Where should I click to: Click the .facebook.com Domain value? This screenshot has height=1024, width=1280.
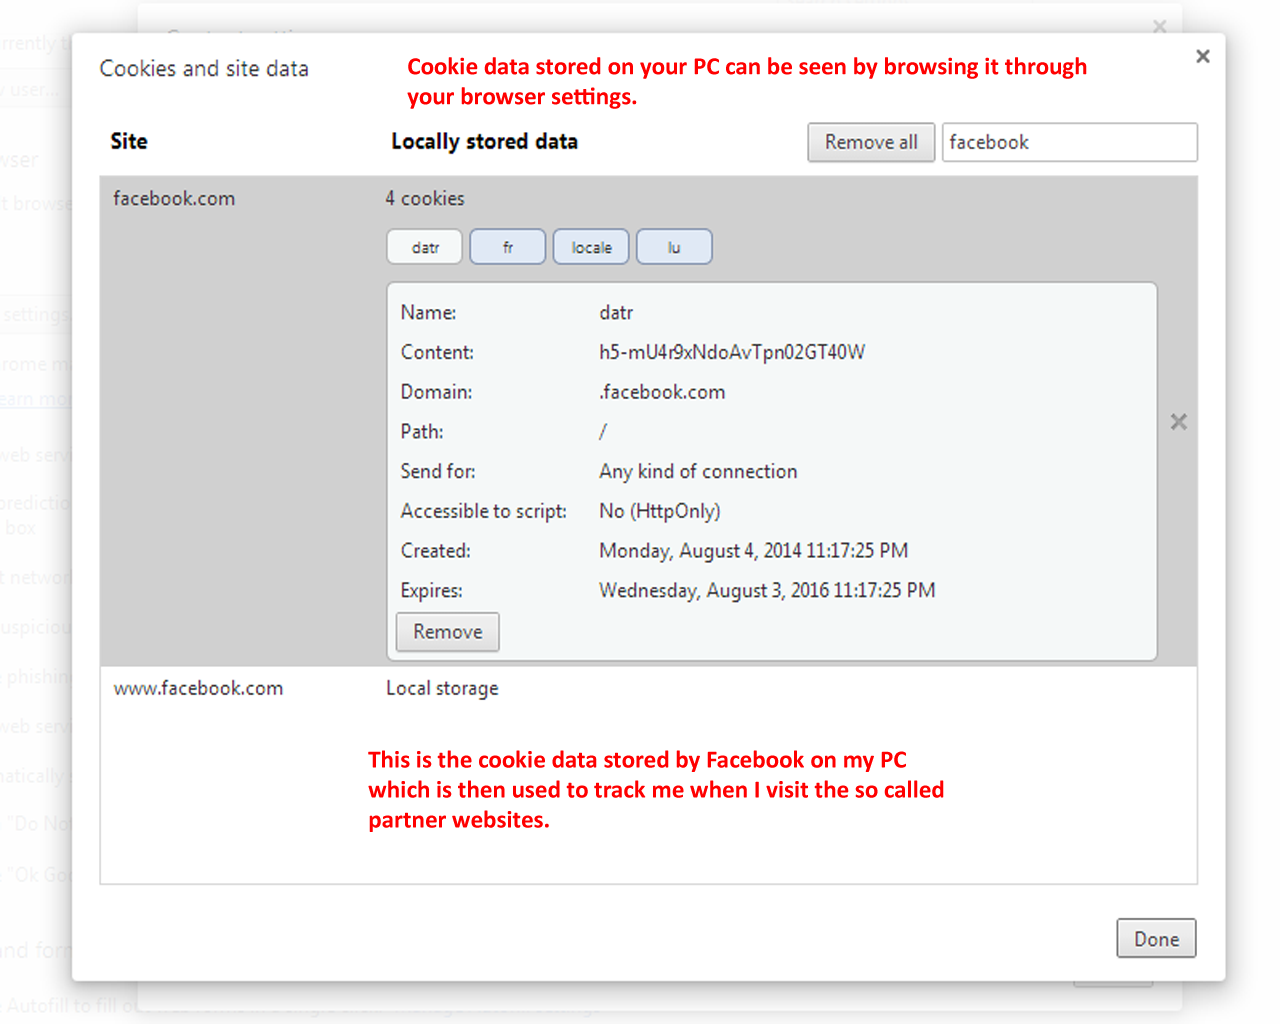tap(662, 392)
